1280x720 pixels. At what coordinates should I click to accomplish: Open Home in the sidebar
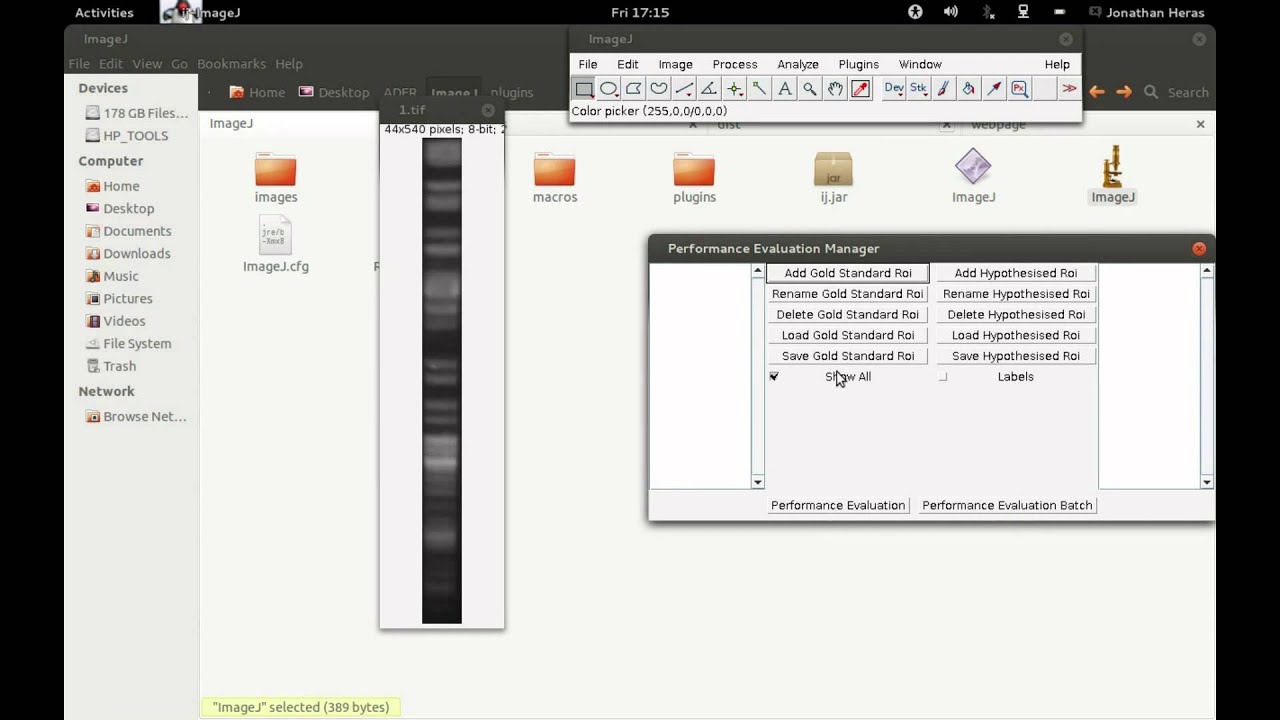pos(121,186)
